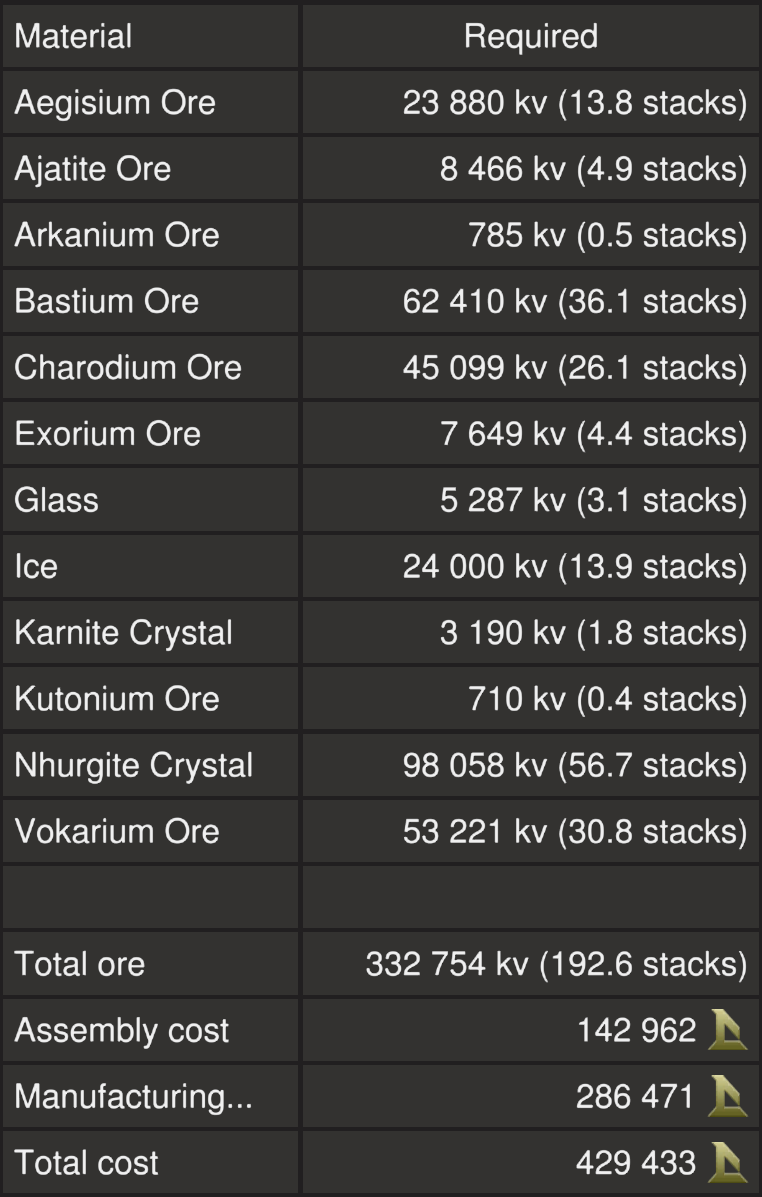The image size is (762, 1197).
Task: Click the Charodium Ore row
Action: coord(128,367)
